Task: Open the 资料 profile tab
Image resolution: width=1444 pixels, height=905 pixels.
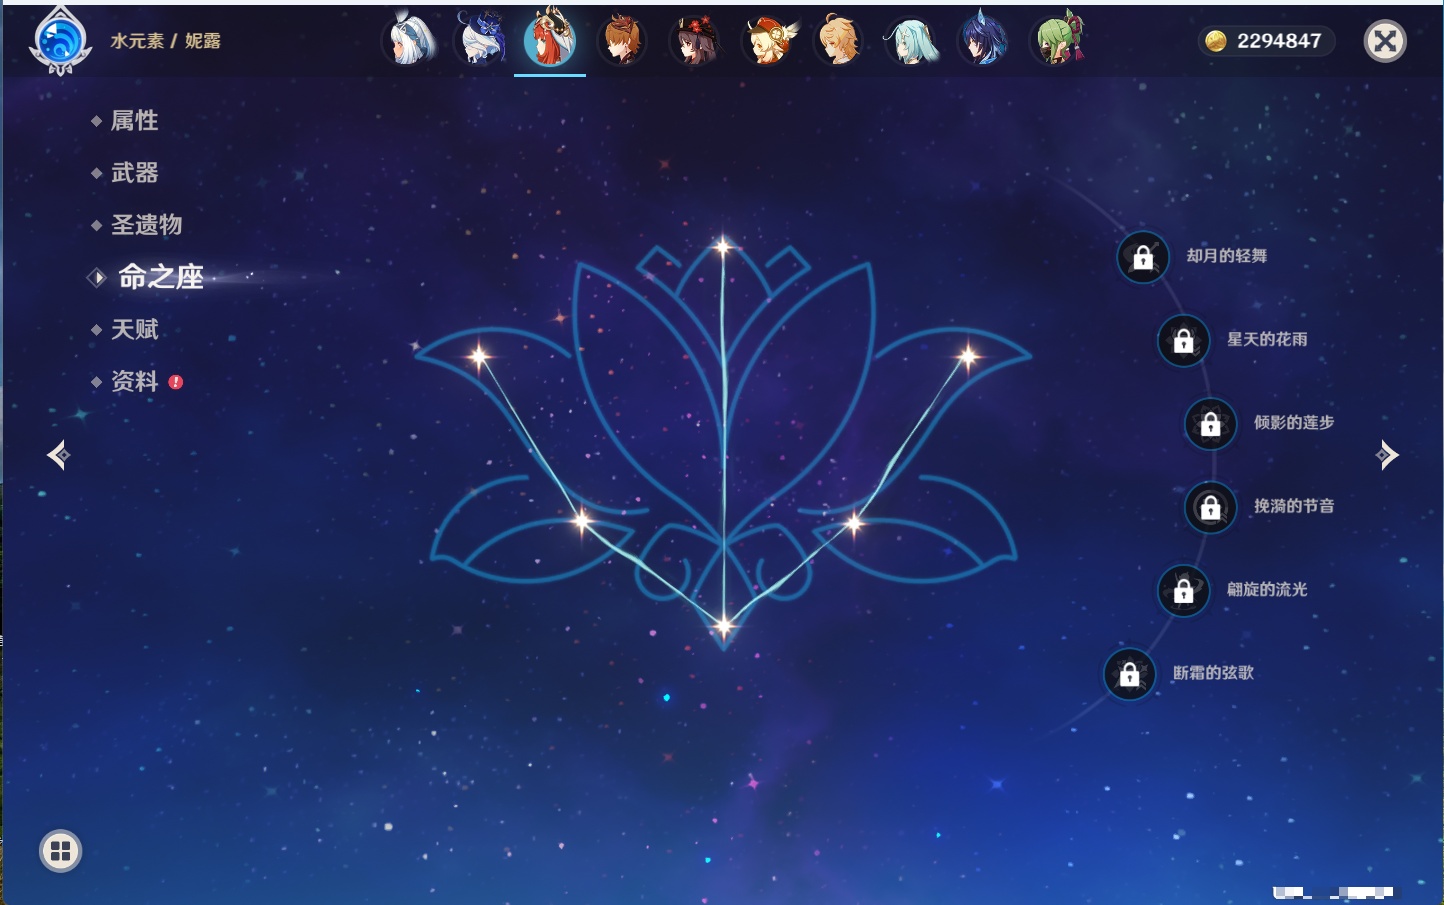Action: tap(134, 381)
